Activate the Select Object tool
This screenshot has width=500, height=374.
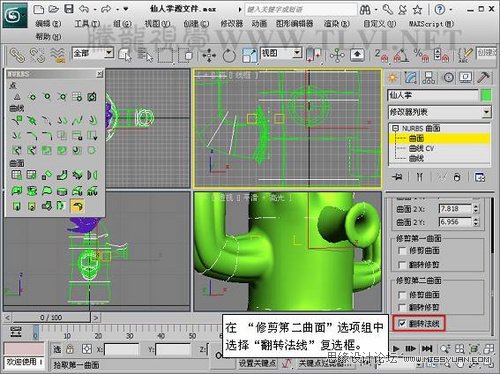click(x=125, y=55)
